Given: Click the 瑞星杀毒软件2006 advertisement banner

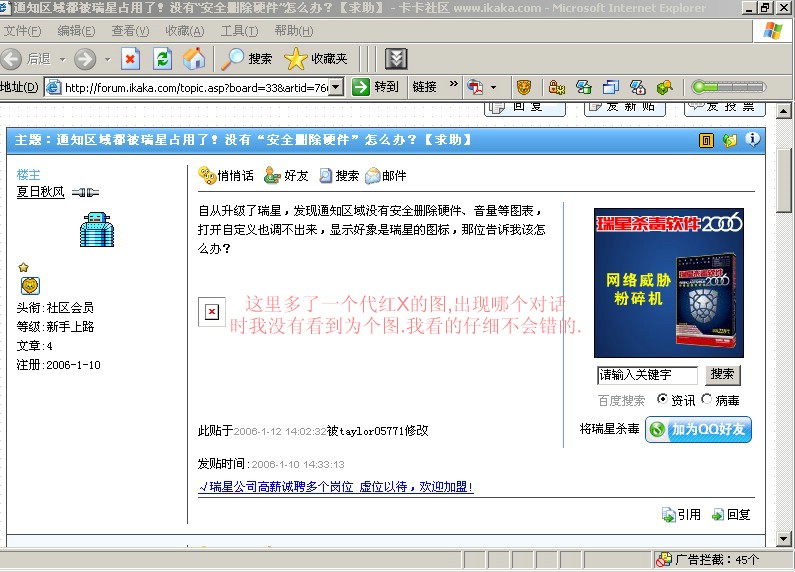Looking at the screenshot, I should [x=669, y=282].
